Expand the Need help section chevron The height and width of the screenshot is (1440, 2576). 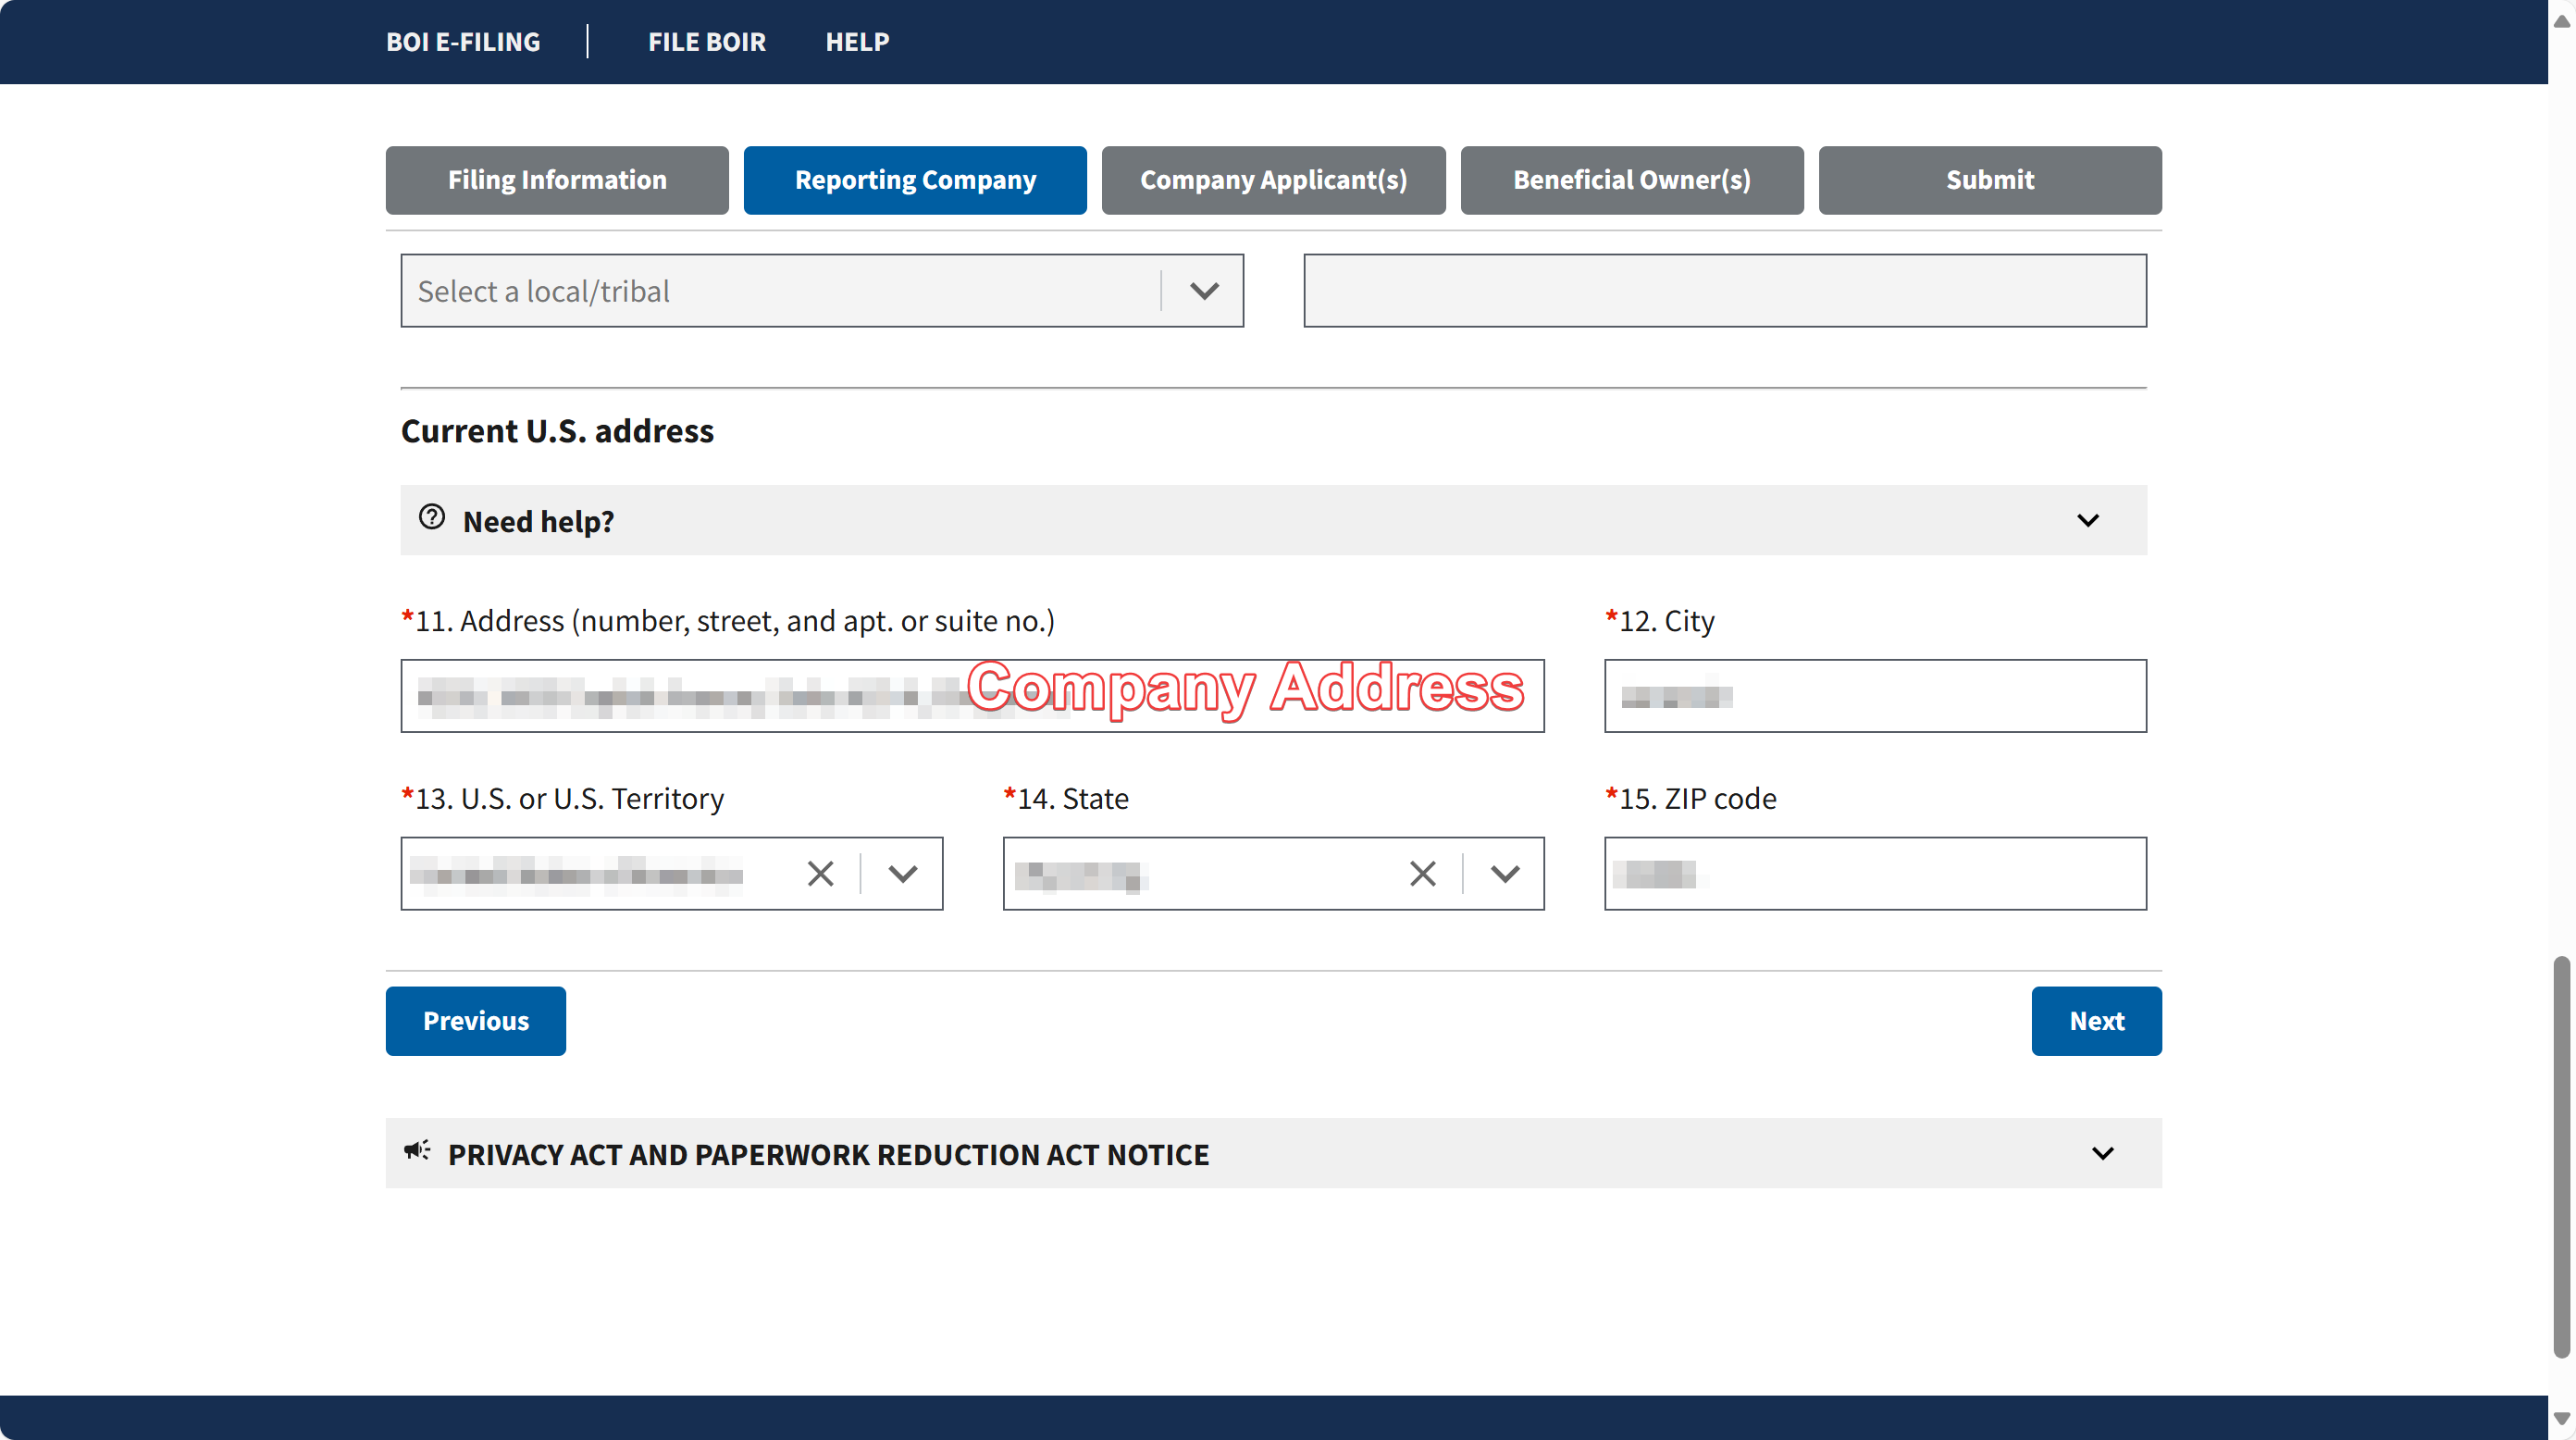[x=2088, y=521]
